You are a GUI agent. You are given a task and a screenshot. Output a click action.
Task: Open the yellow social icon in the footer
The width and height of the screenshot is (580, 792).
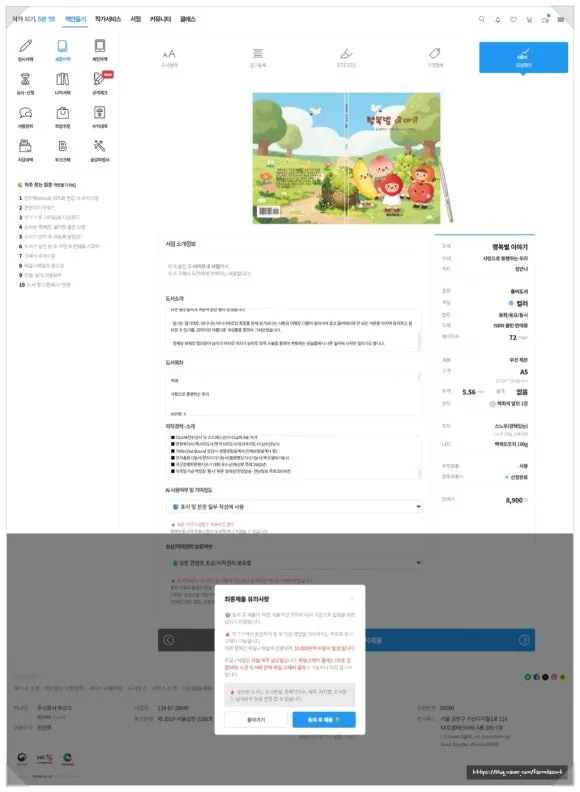pos(562,677)
